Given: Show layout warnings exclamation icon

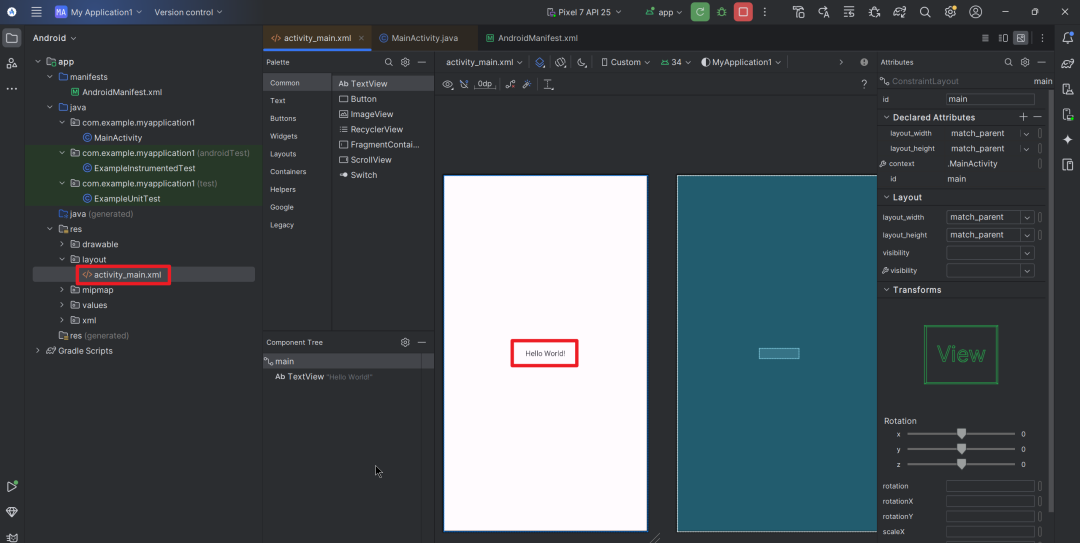Looking at the screenshot, I should click(864, 62).
